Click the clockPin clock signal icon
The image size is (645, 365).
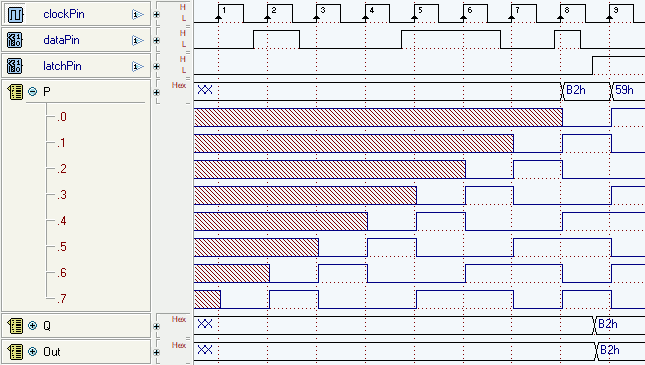(x=15, y=14)
